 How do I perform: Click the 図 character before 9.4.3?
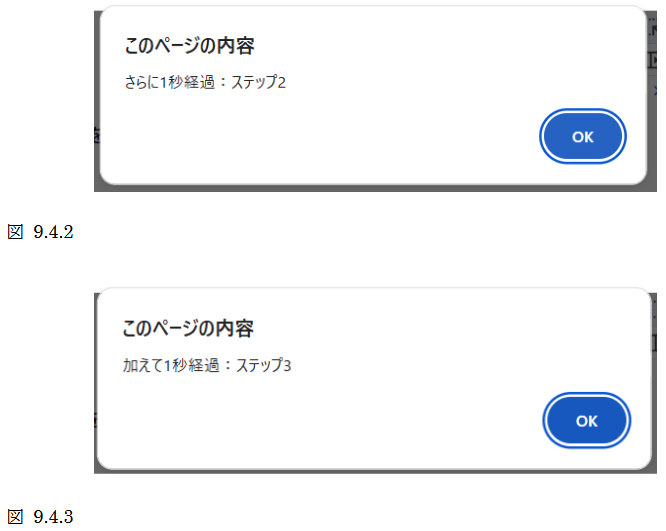15,516
